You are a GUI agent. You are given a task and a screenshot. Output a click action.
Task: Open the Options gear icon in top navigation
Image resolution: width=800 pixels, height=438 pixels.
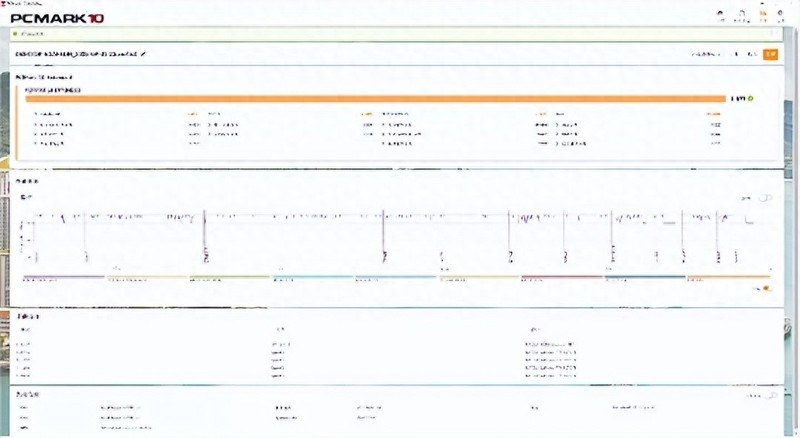tap(781, 14)
